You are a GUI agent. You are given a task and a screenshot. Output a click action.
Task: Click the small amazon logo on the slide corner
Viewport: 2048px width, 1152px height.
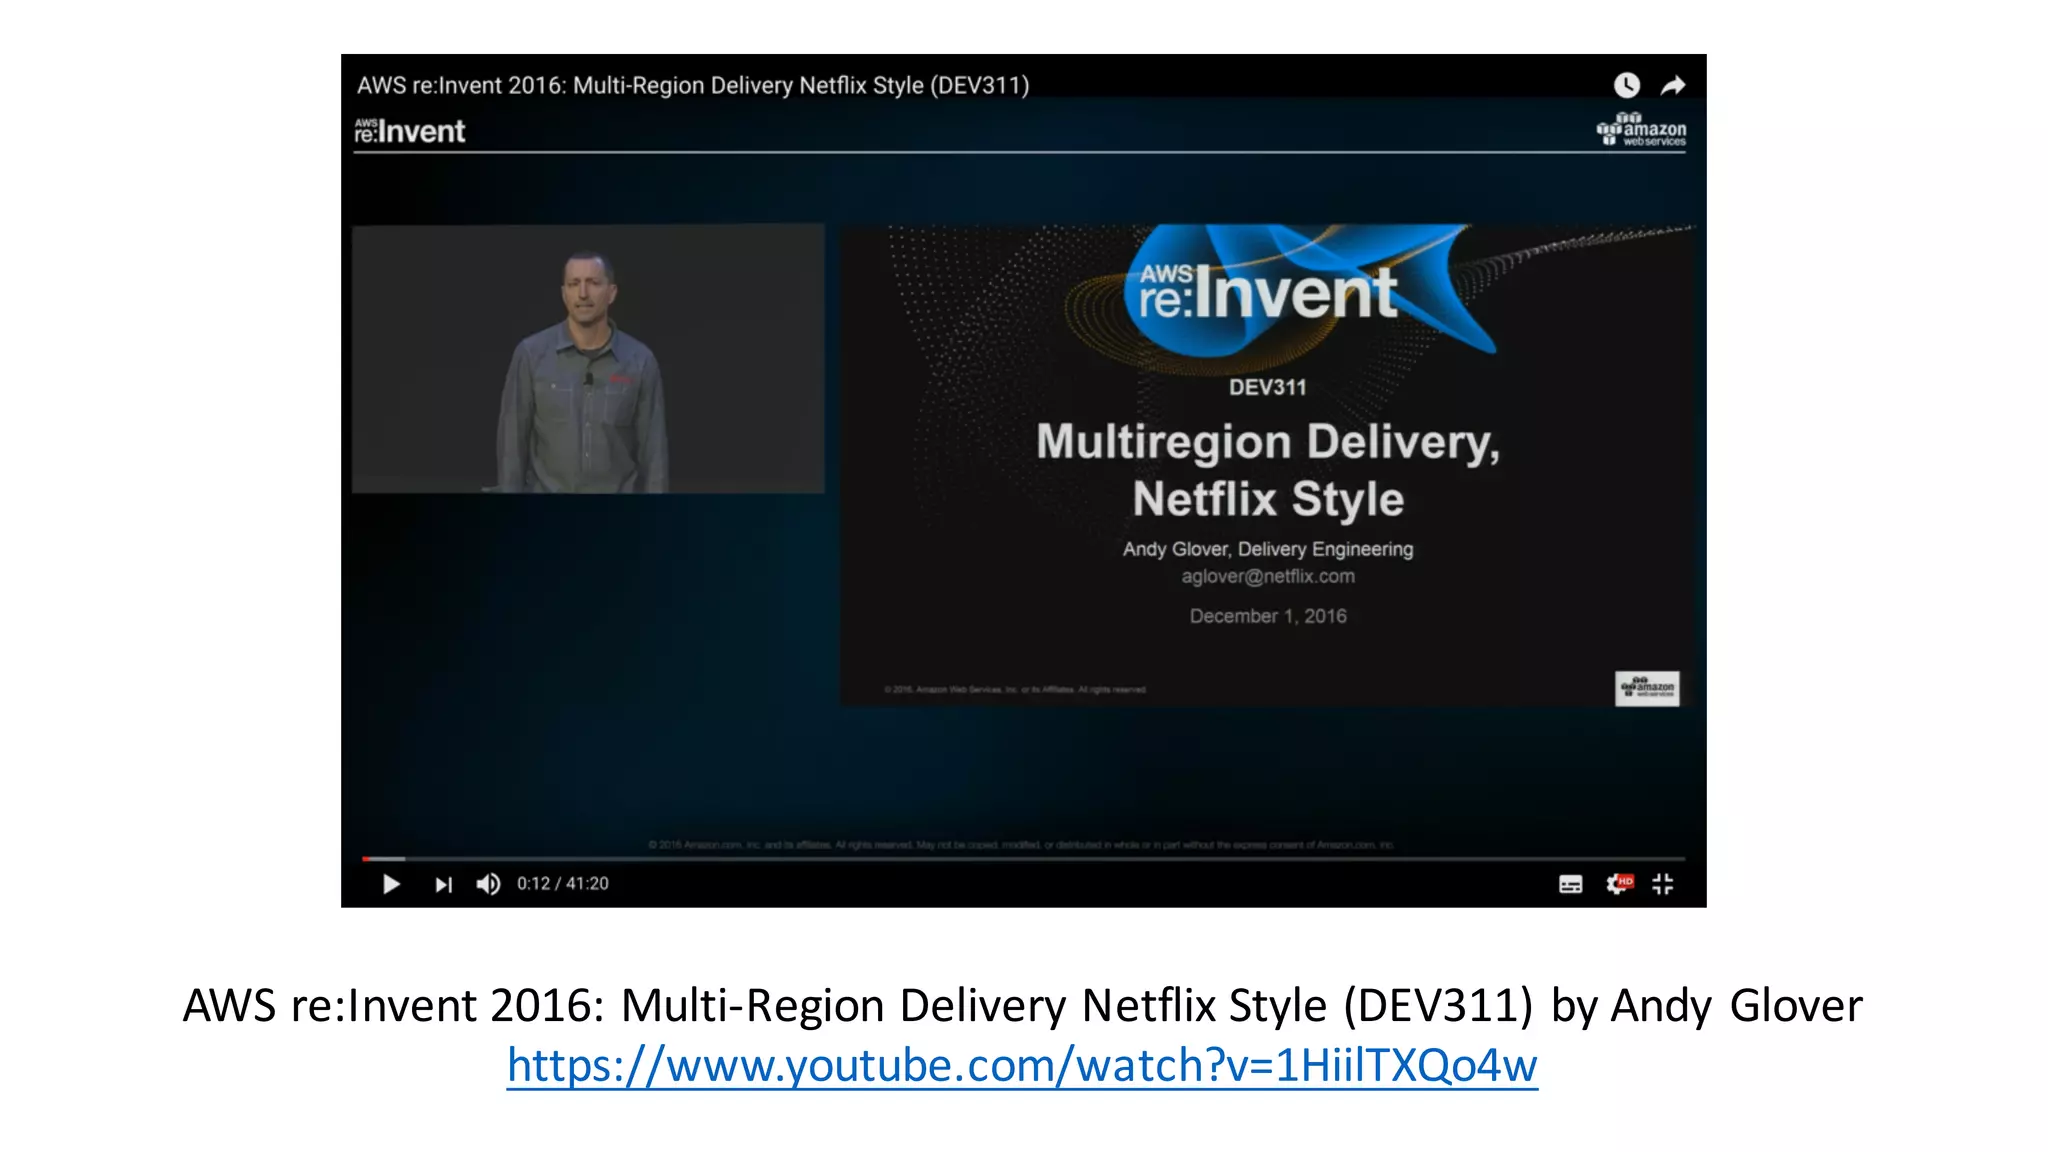tap(1647, 688)
